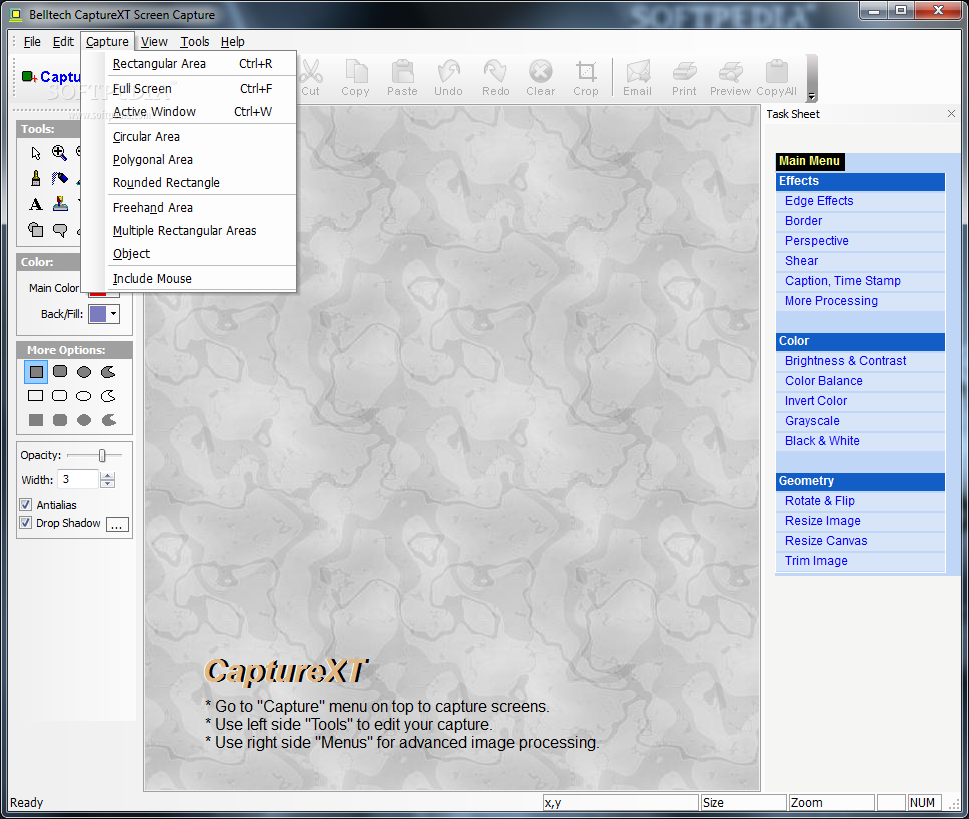Open Rotate & Flip link

click(819, 501)
